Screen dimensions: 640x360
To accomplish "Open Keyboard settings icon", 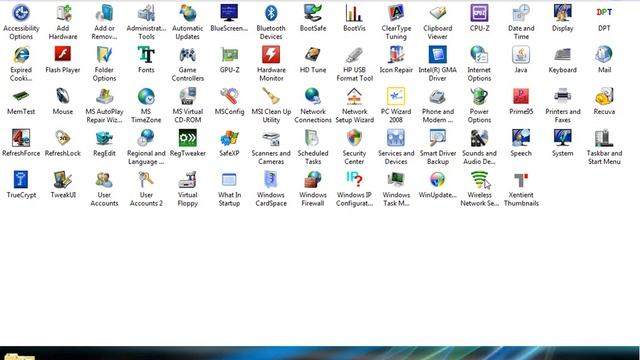I will tap(562, 55).
